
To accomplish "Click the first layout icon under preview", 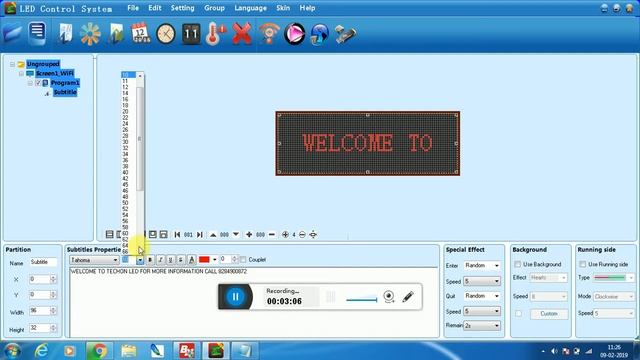I will (x=109, y=234).
